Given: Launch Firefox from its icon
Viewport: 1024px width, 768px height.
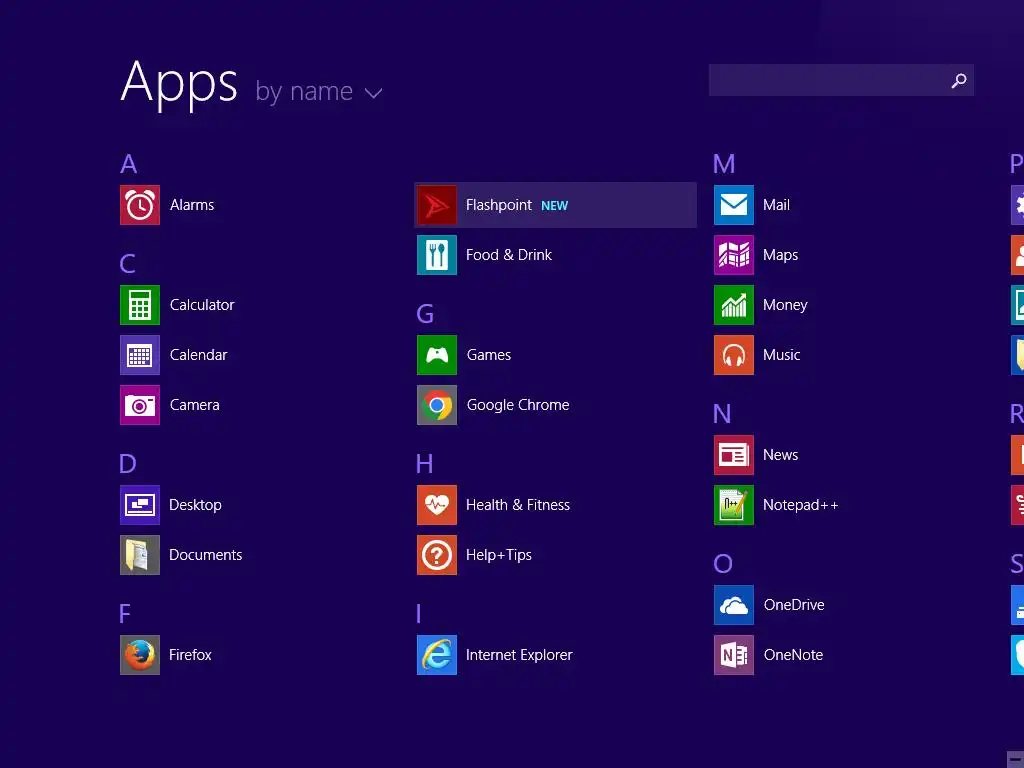Looking at the screenshot, I should (140, 655).
